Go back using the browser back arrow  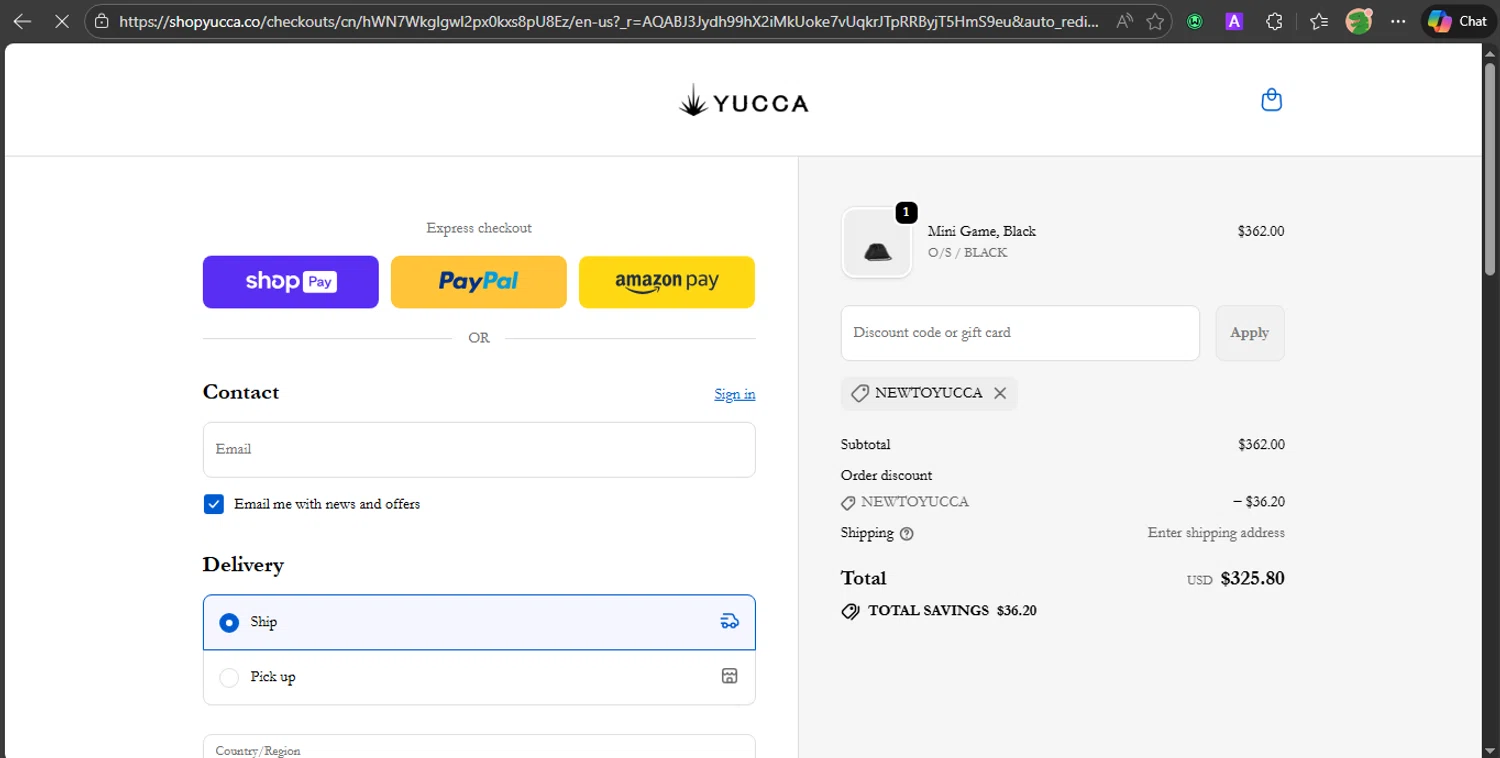22,21
